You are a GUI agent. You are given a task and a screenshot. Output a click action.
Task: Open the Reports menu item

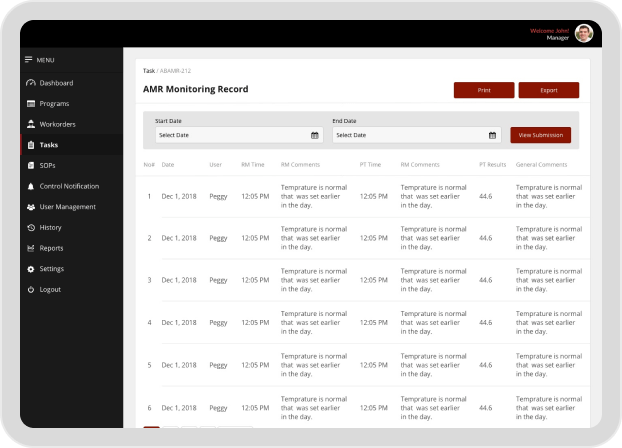[51, 248]
